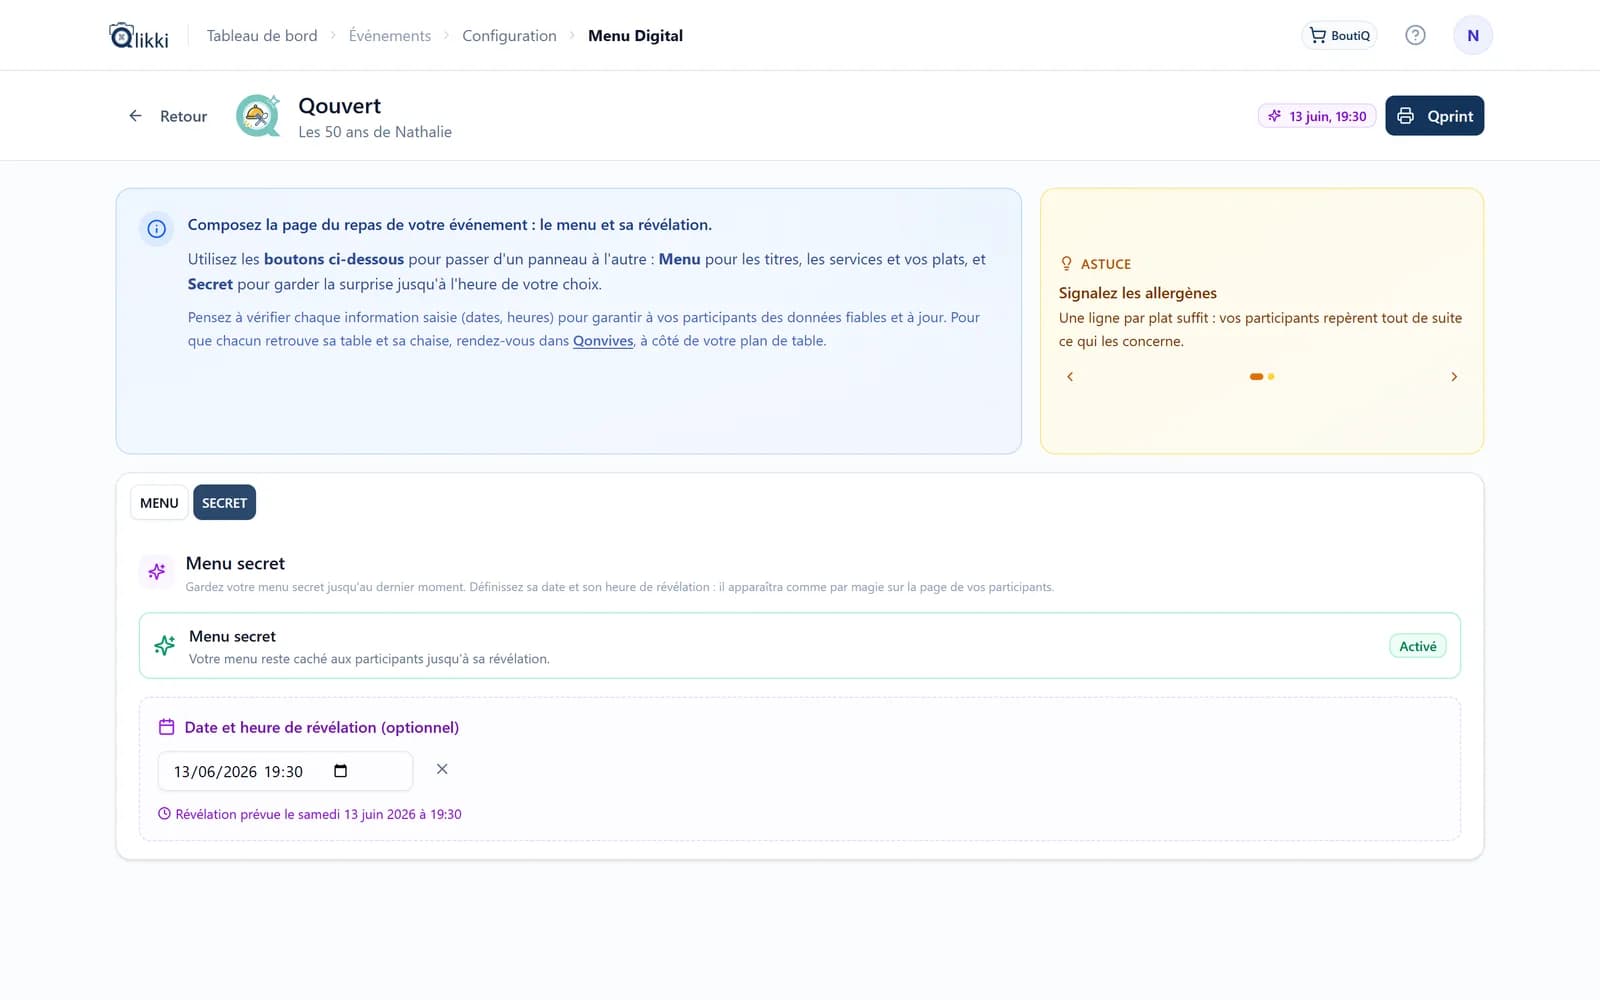Show the next tip with right chevron
The height and width of the screenshot is (1000, 1600).
pos(1454,377)
